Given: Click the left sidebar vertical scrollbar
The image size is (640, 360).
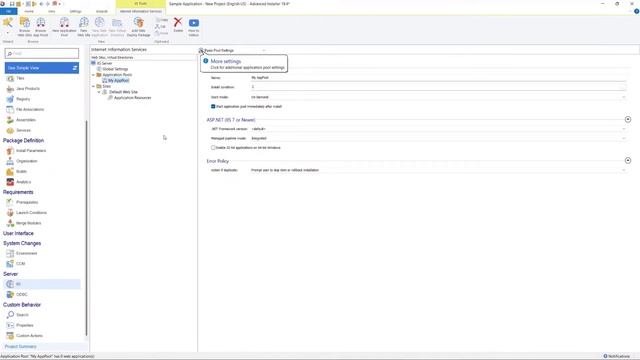Looking at the screenshot, I should pyautogui.click(x=86, y=229).
